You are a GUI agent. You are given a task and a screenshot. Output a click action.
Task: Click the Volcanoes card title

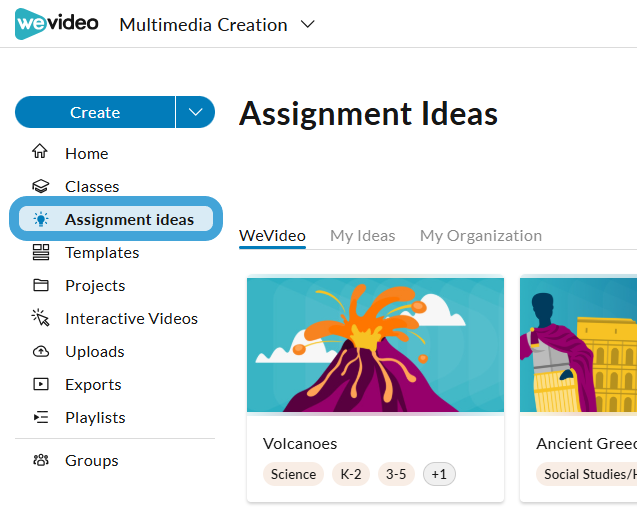tap(300, 444)
